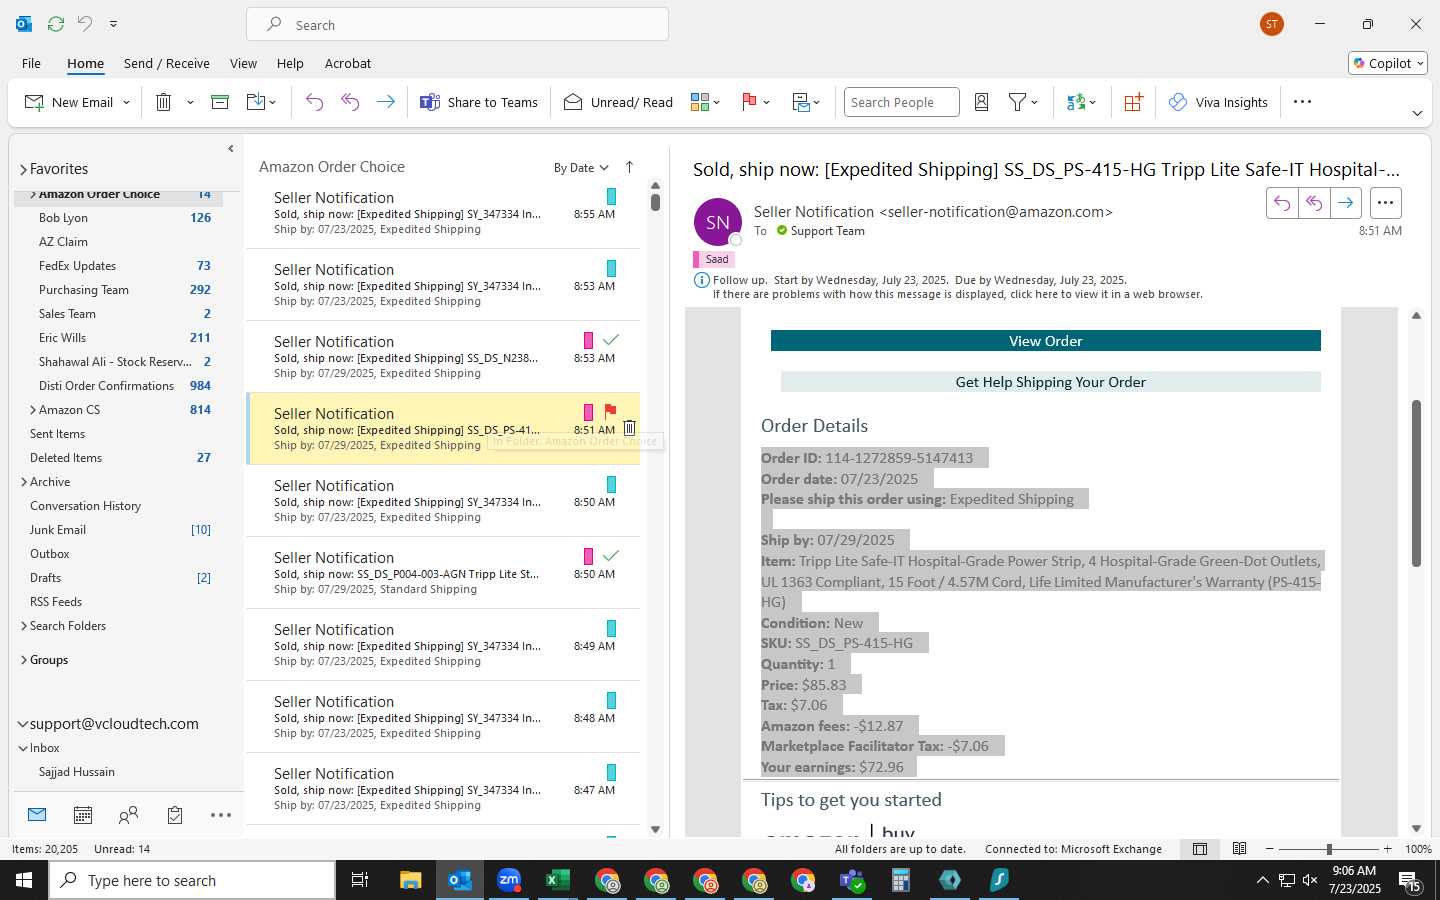The width and height of the screenshot is (1440, 900).
Task: Click the Saad category tag
Action: 714,259
